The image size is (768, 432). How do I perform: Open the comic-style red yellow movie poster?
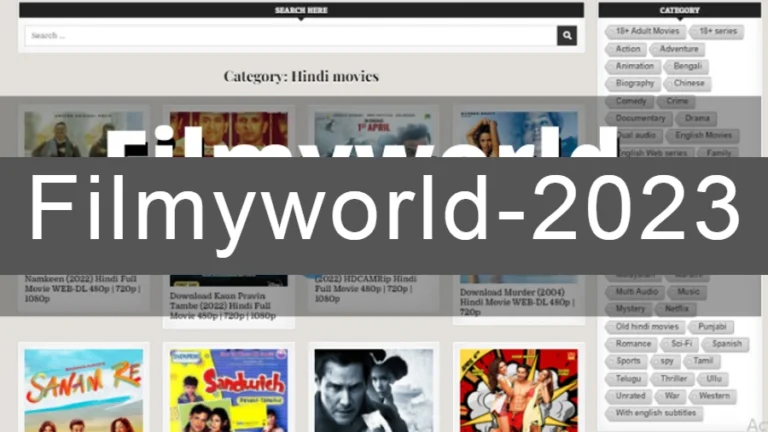[519, 390]
